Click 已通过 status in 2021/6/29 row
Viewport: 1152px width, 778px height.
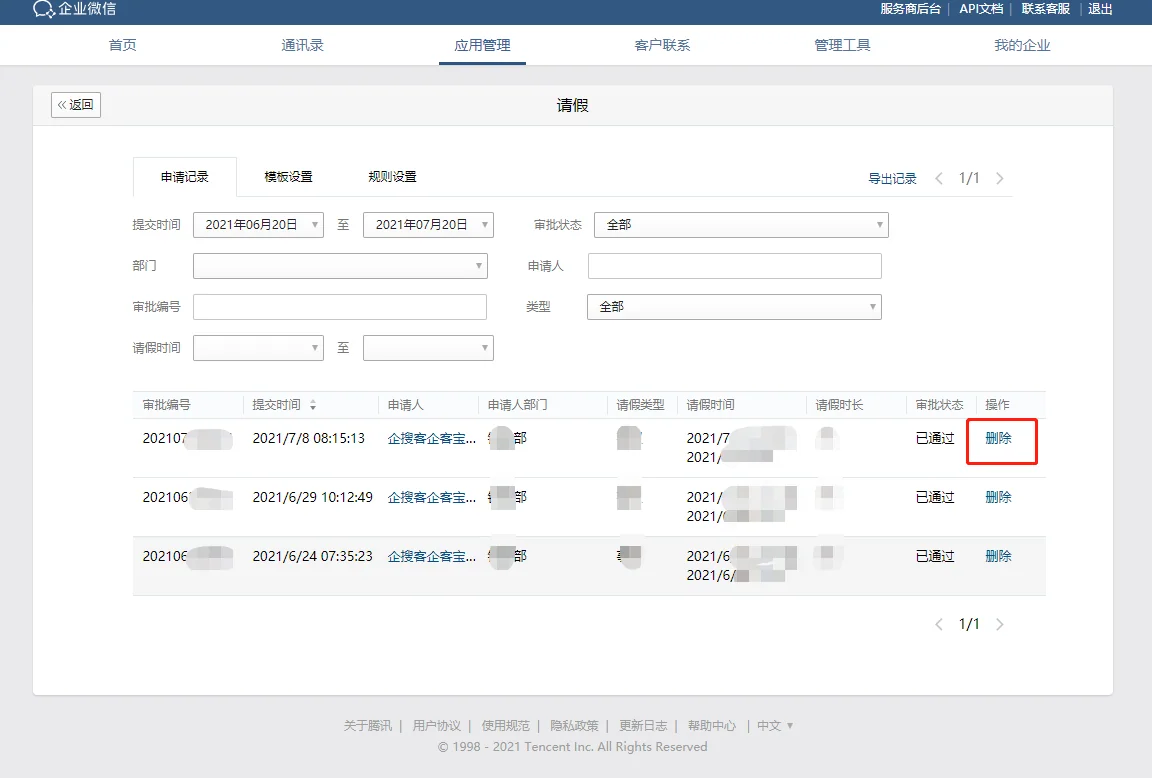tap(935, 497)
